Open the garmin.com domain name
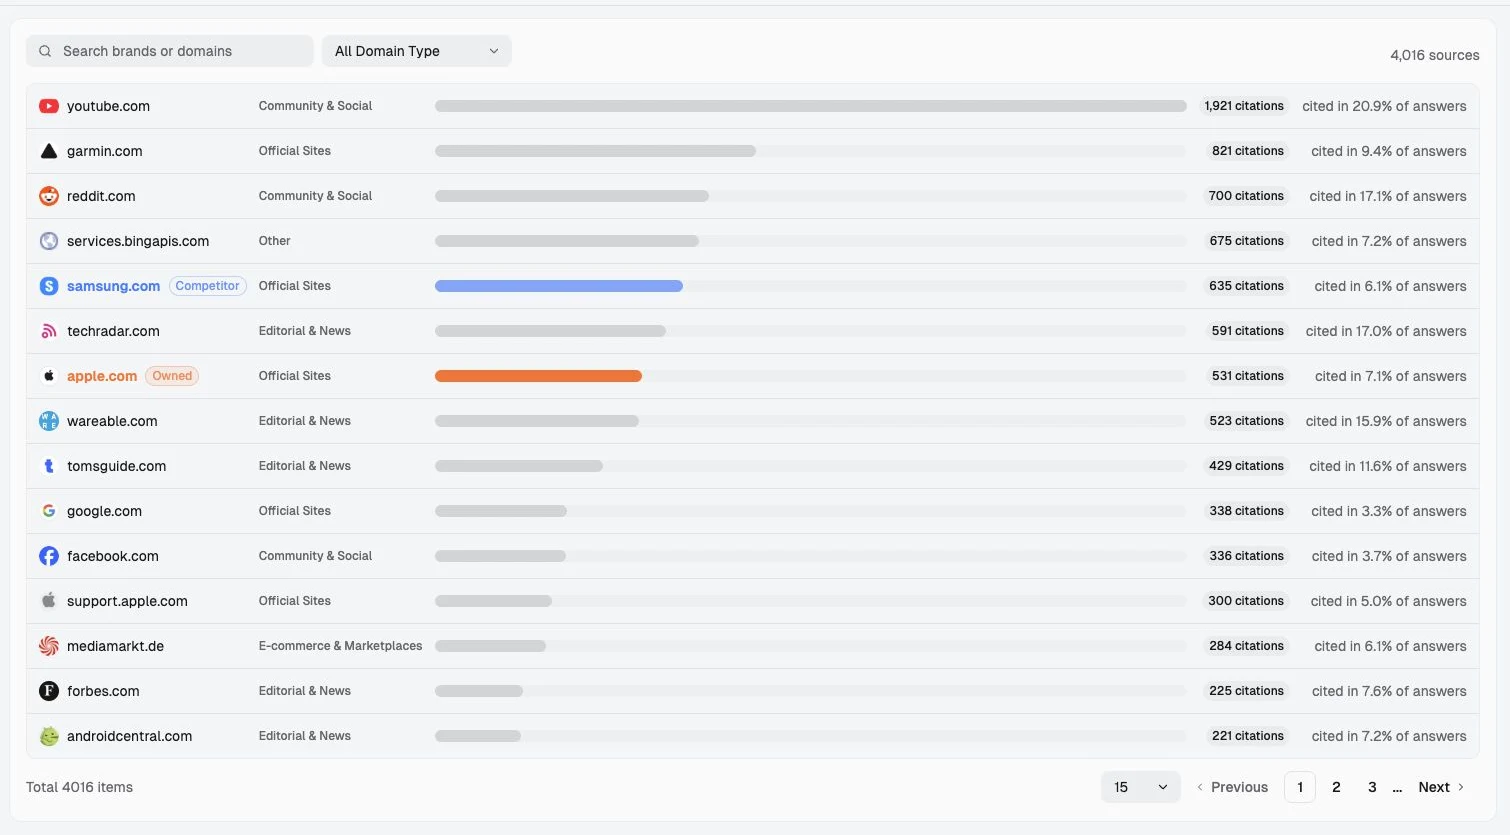The image size is (1510, 835). click(x=104, y=151)
